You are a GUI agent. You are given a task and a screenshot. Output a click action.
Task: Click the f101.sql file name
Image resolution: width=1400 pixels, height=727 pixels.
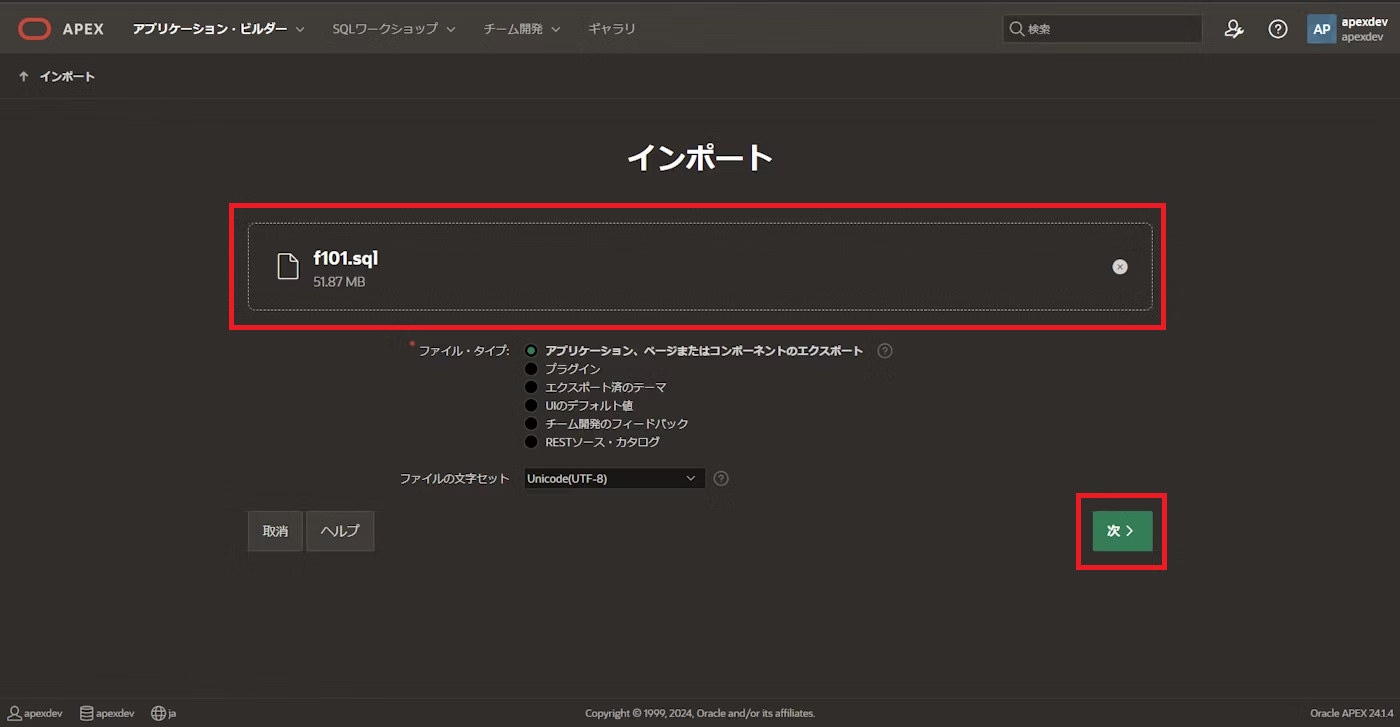pyautogui.click(x=346, y=258)
